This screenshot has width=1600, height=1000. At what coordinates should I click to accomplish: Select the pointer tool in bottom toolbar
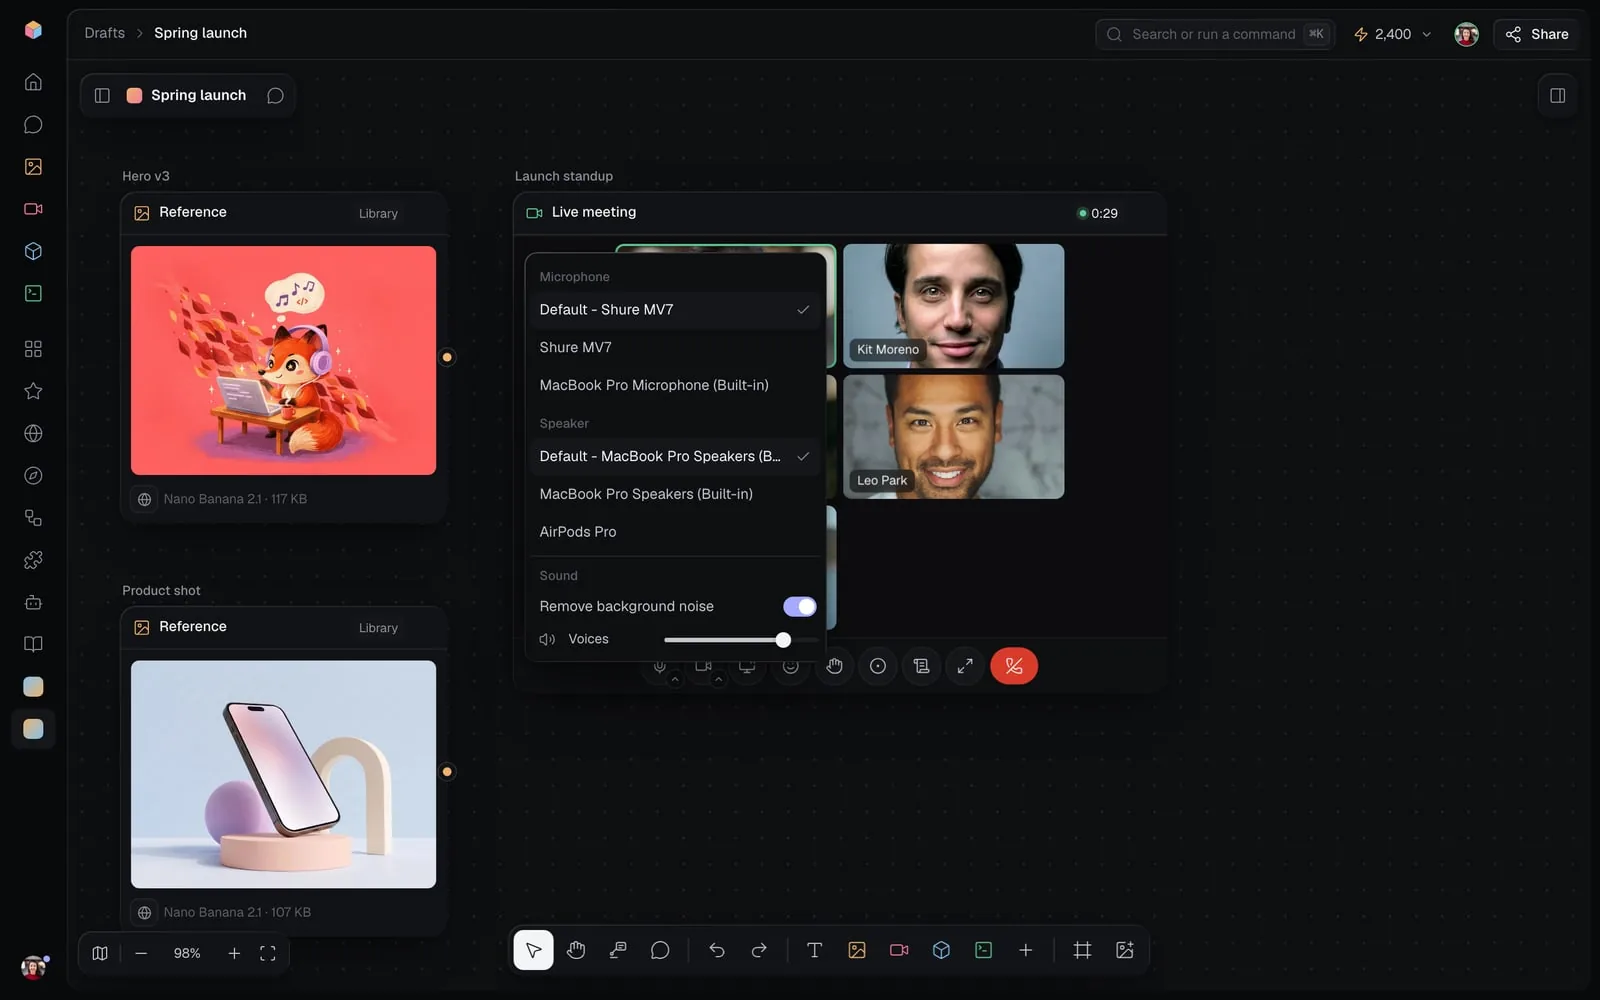pos(533,950)
